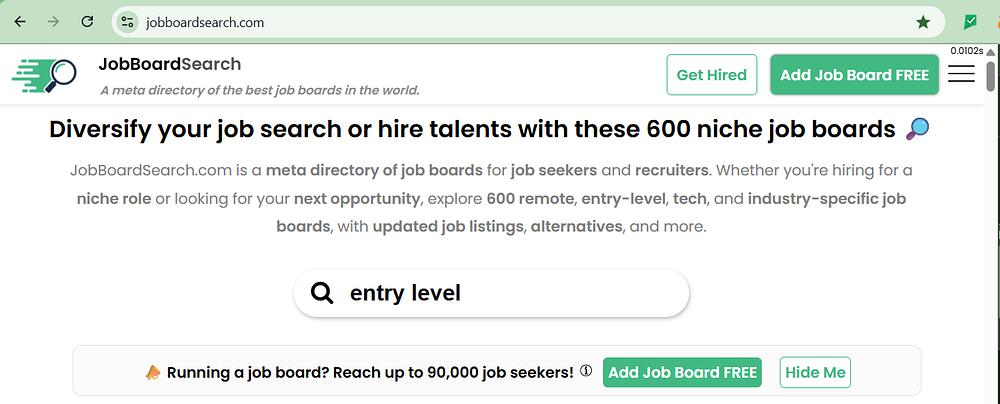1000x404 pixels.
Task: Open the green checkmark browser extension
Action: 970,21
